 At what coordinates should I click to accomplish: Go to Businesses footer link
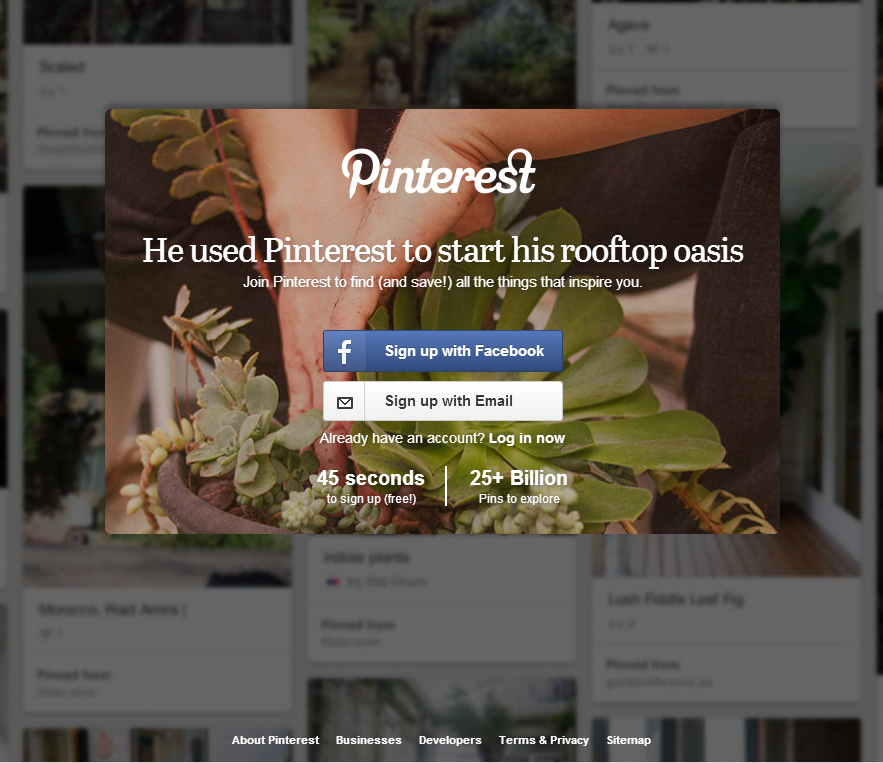pos(369,740)
